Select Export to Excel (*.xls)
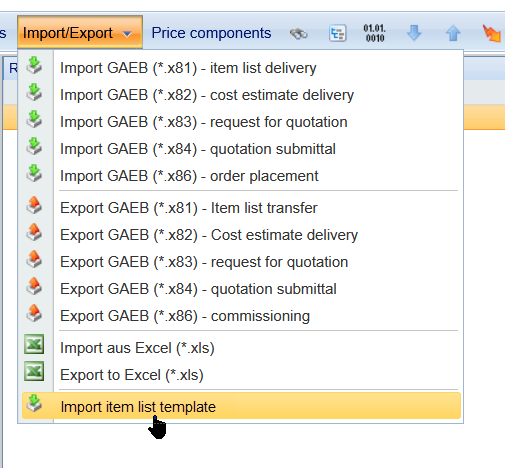505x468 pixels. pyautogui.click(x=132, y=375)
